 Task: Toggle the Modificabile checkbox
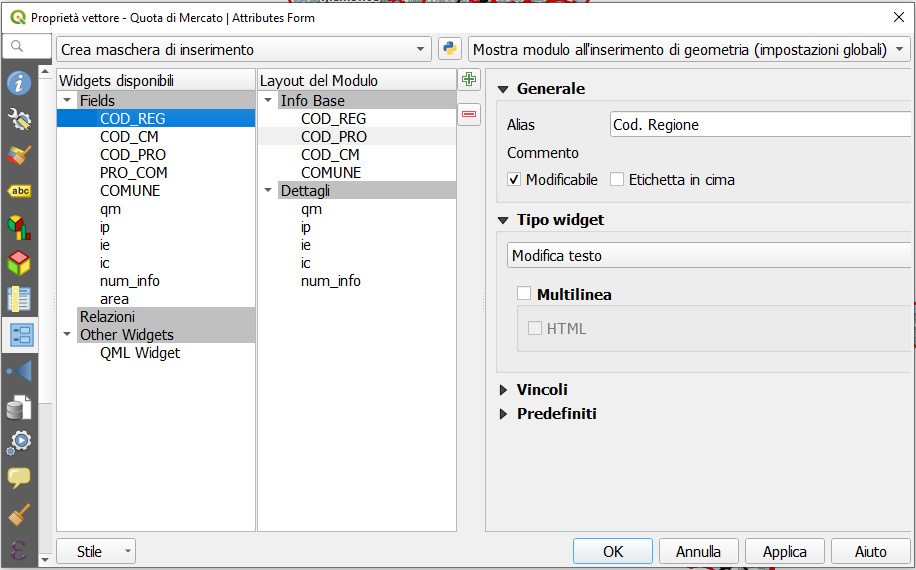tap(513, 179)
